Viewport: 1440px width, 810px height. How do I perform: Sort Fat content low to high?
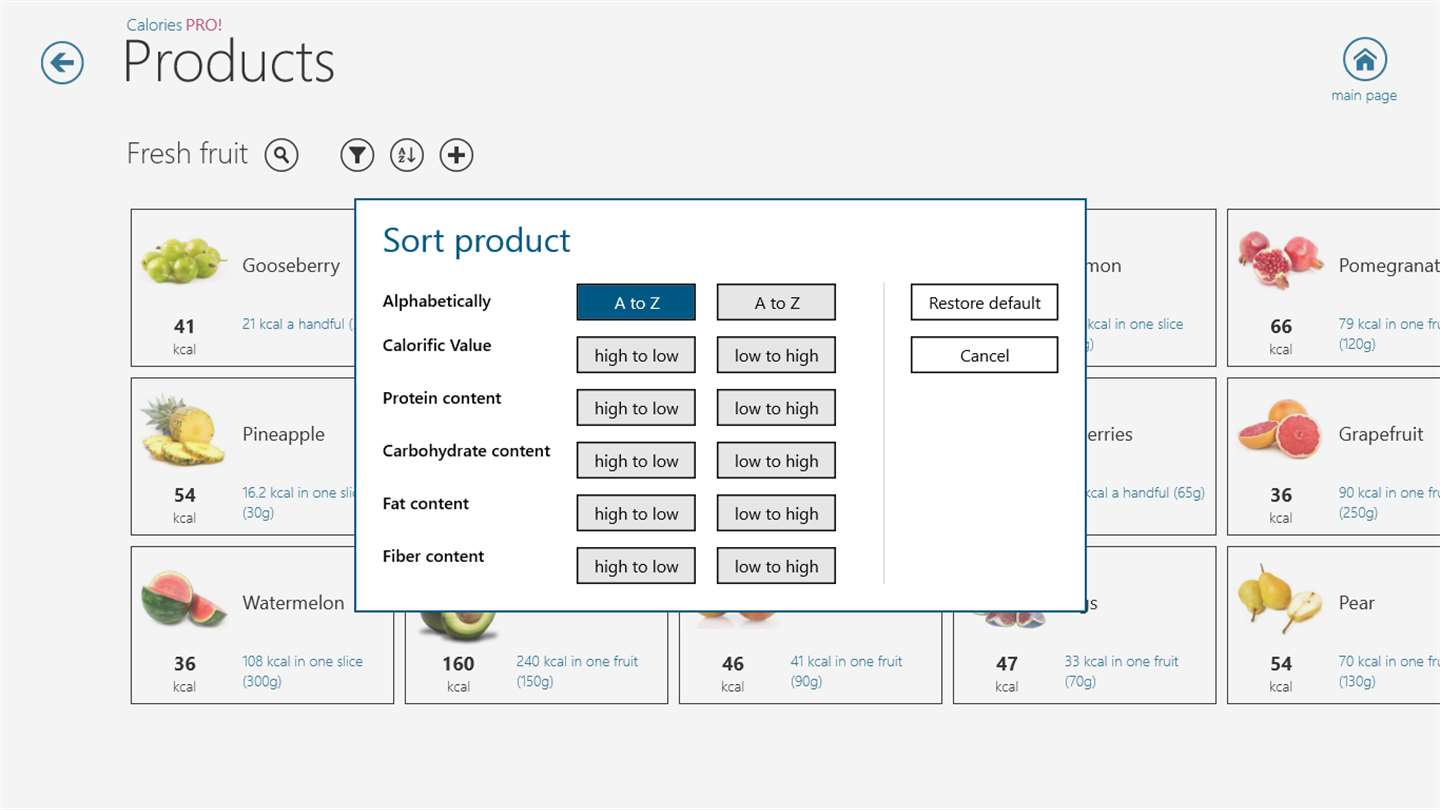click(776, 514)
